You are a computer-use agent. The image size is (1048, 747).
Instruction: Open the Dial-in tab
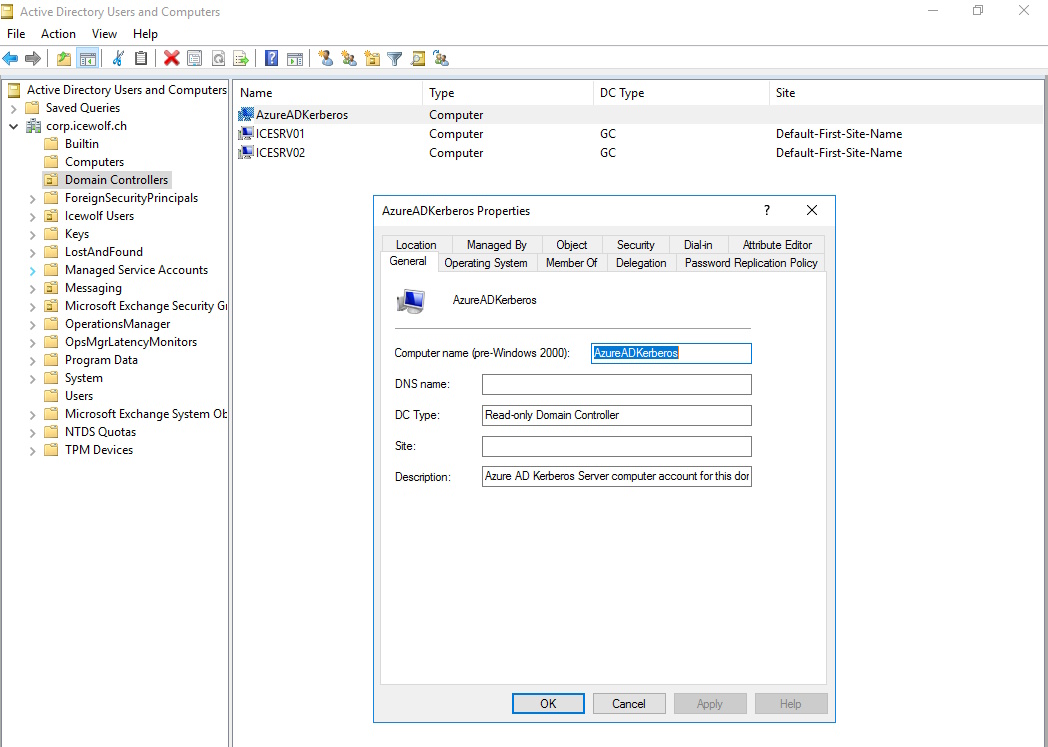[698, 245]
